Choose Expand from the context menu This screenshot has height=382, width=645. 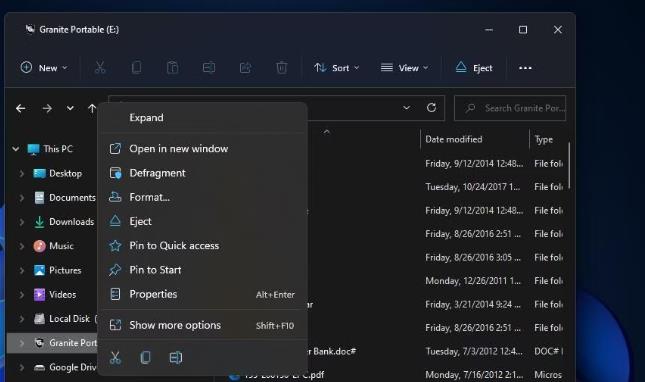click(x=203, y=118)
